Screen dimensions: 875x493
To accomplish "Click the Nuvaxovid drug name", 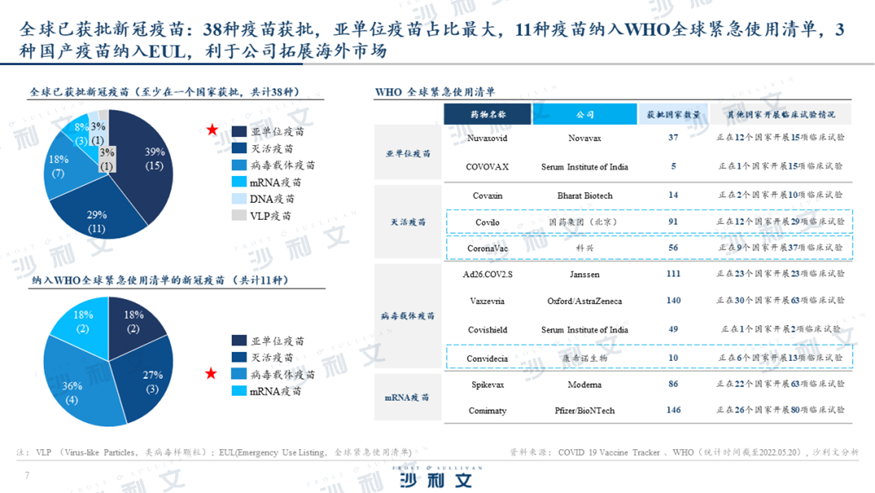I will [487, 138].
